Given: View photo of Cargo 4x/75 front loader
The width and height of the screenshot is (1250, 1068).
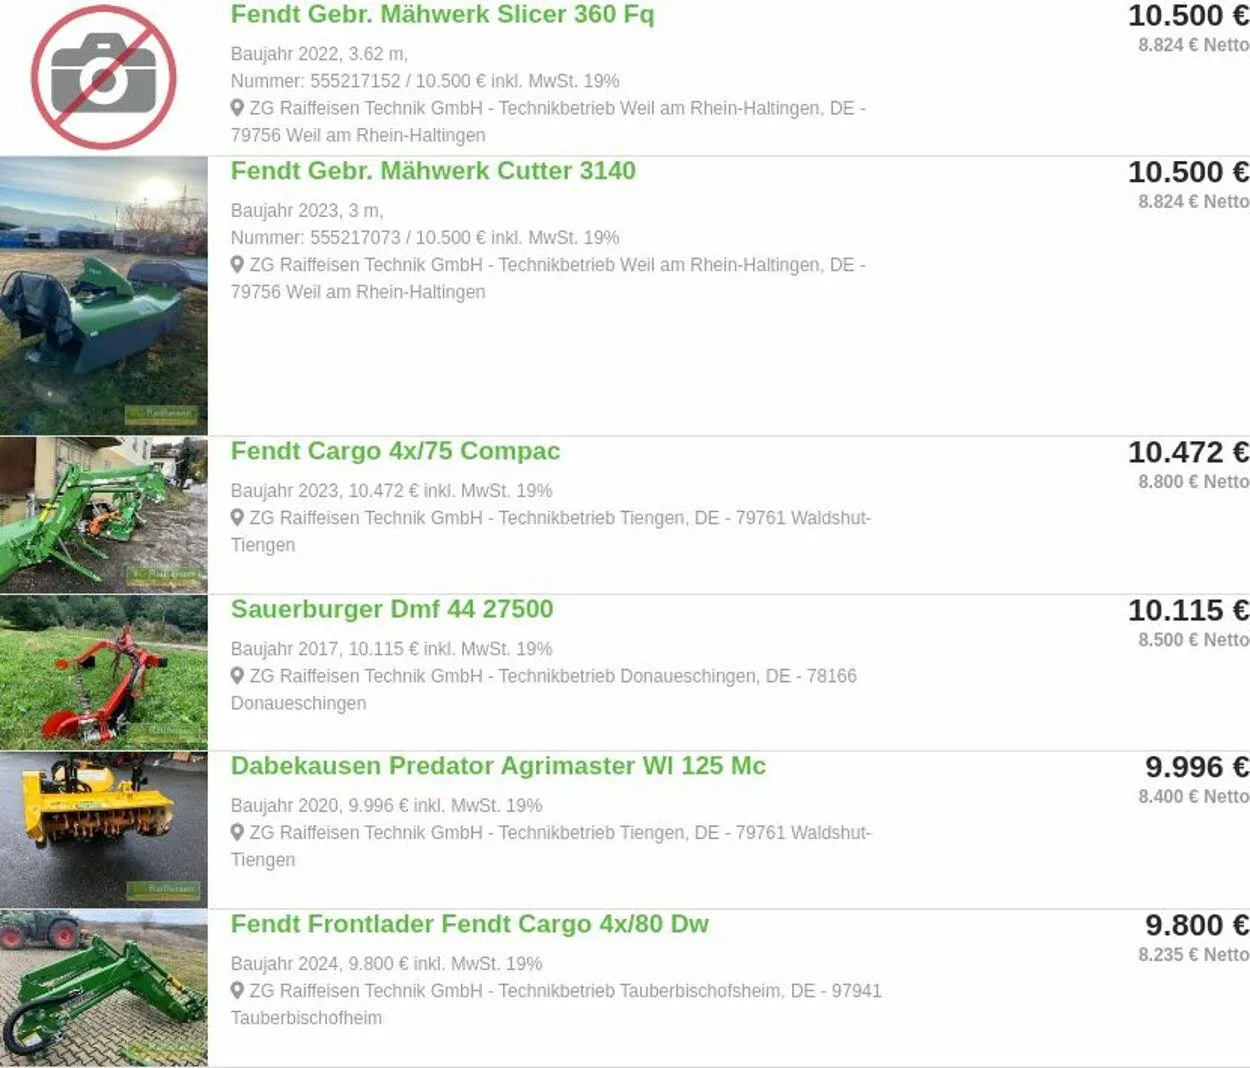Looking at the screenshot, I should (x=104, y=515).
